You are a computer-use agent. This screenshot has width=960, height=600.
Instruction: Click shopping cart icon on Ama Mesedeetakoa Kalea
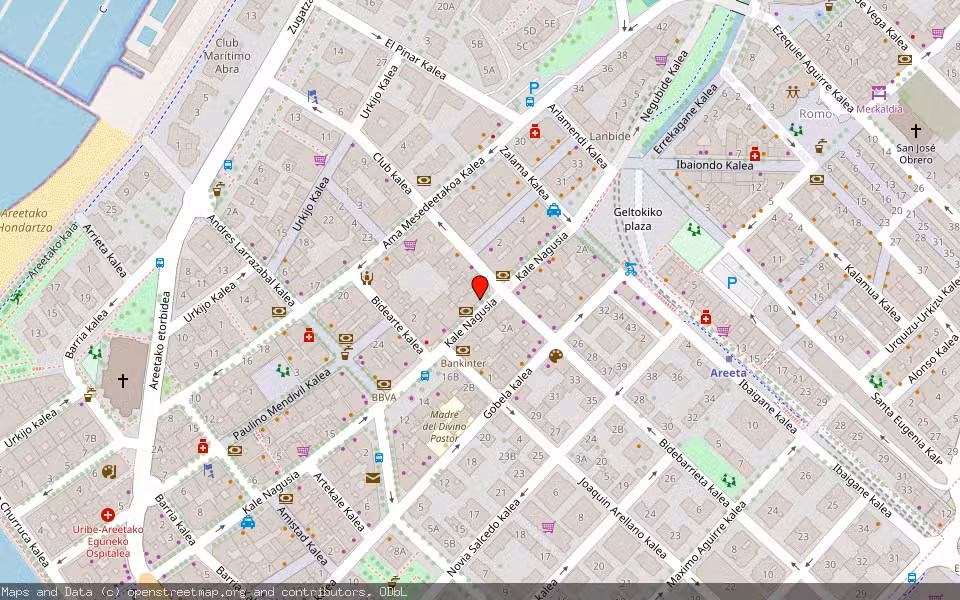click(410, 245)
